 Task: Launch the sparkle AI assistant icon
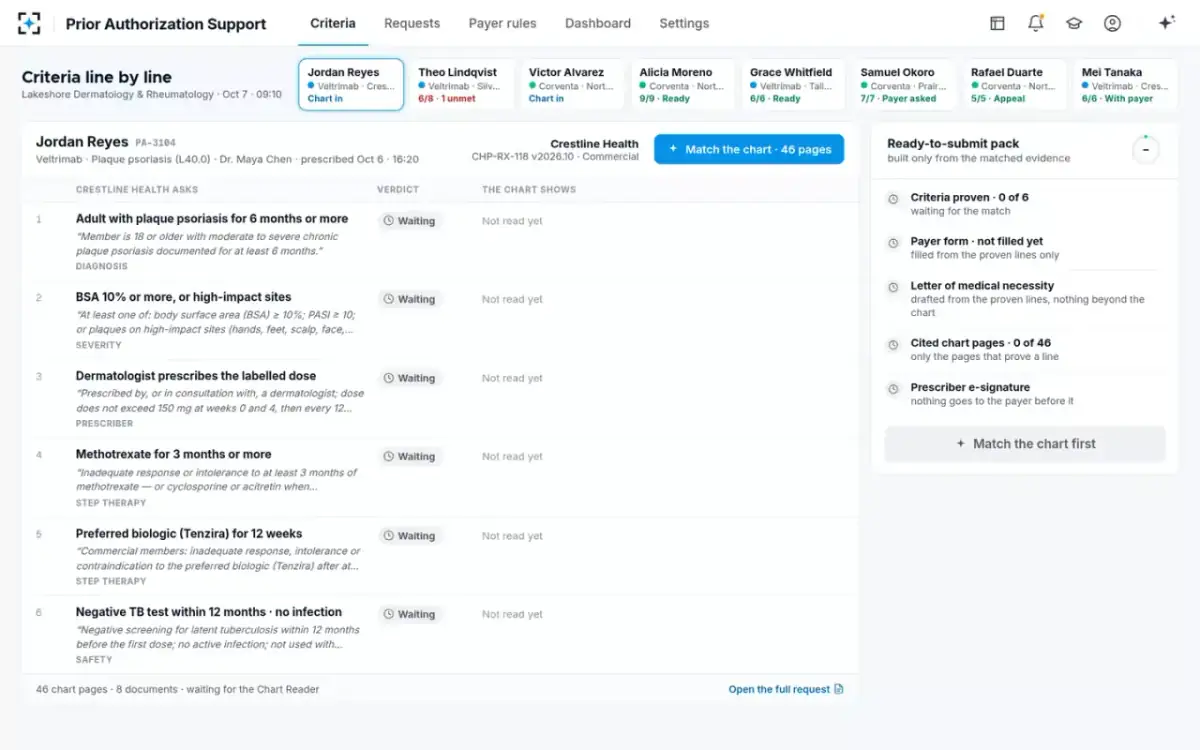tap(1166, 23)
